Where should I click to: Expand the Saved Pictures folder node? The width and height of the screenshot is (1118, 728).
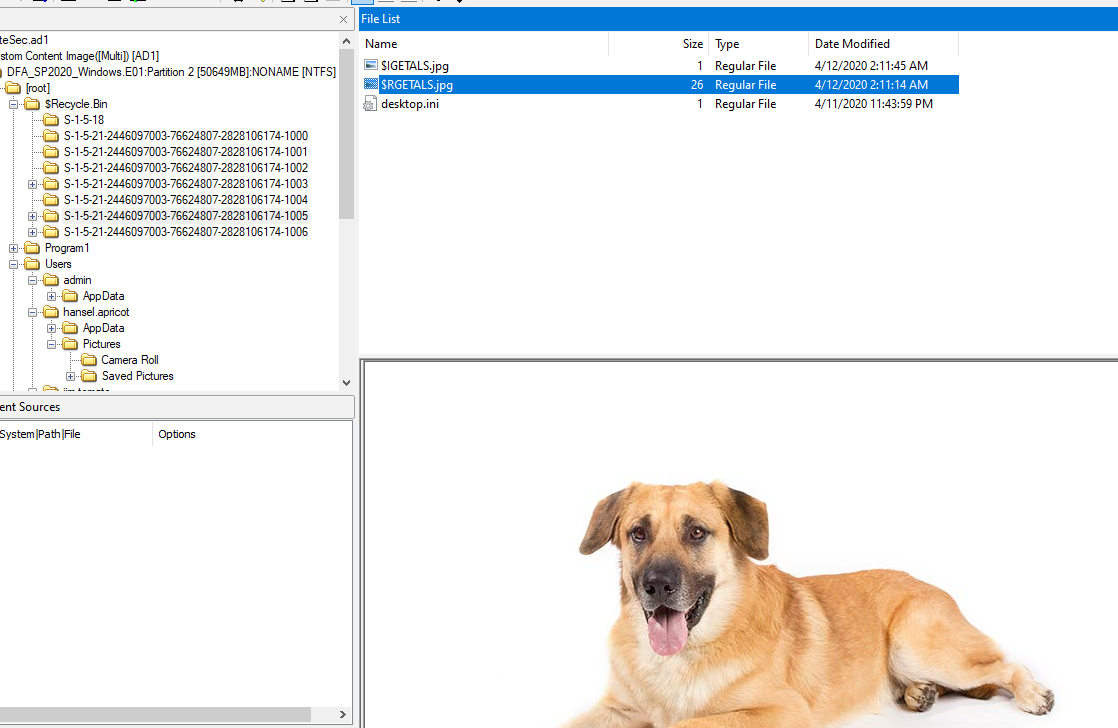pos(71,376)
